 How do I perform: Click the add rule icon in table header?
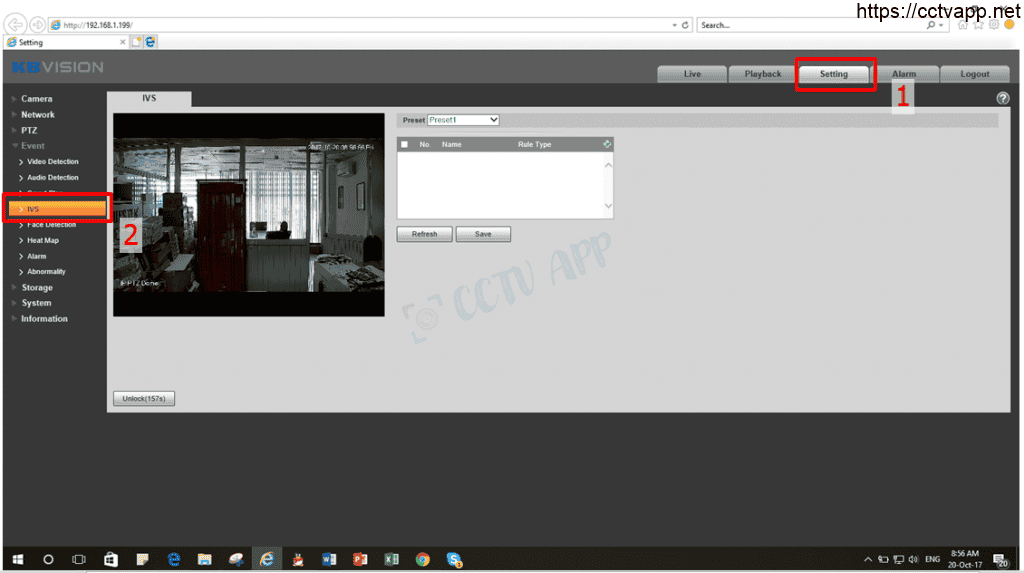[x=606, y=144]
